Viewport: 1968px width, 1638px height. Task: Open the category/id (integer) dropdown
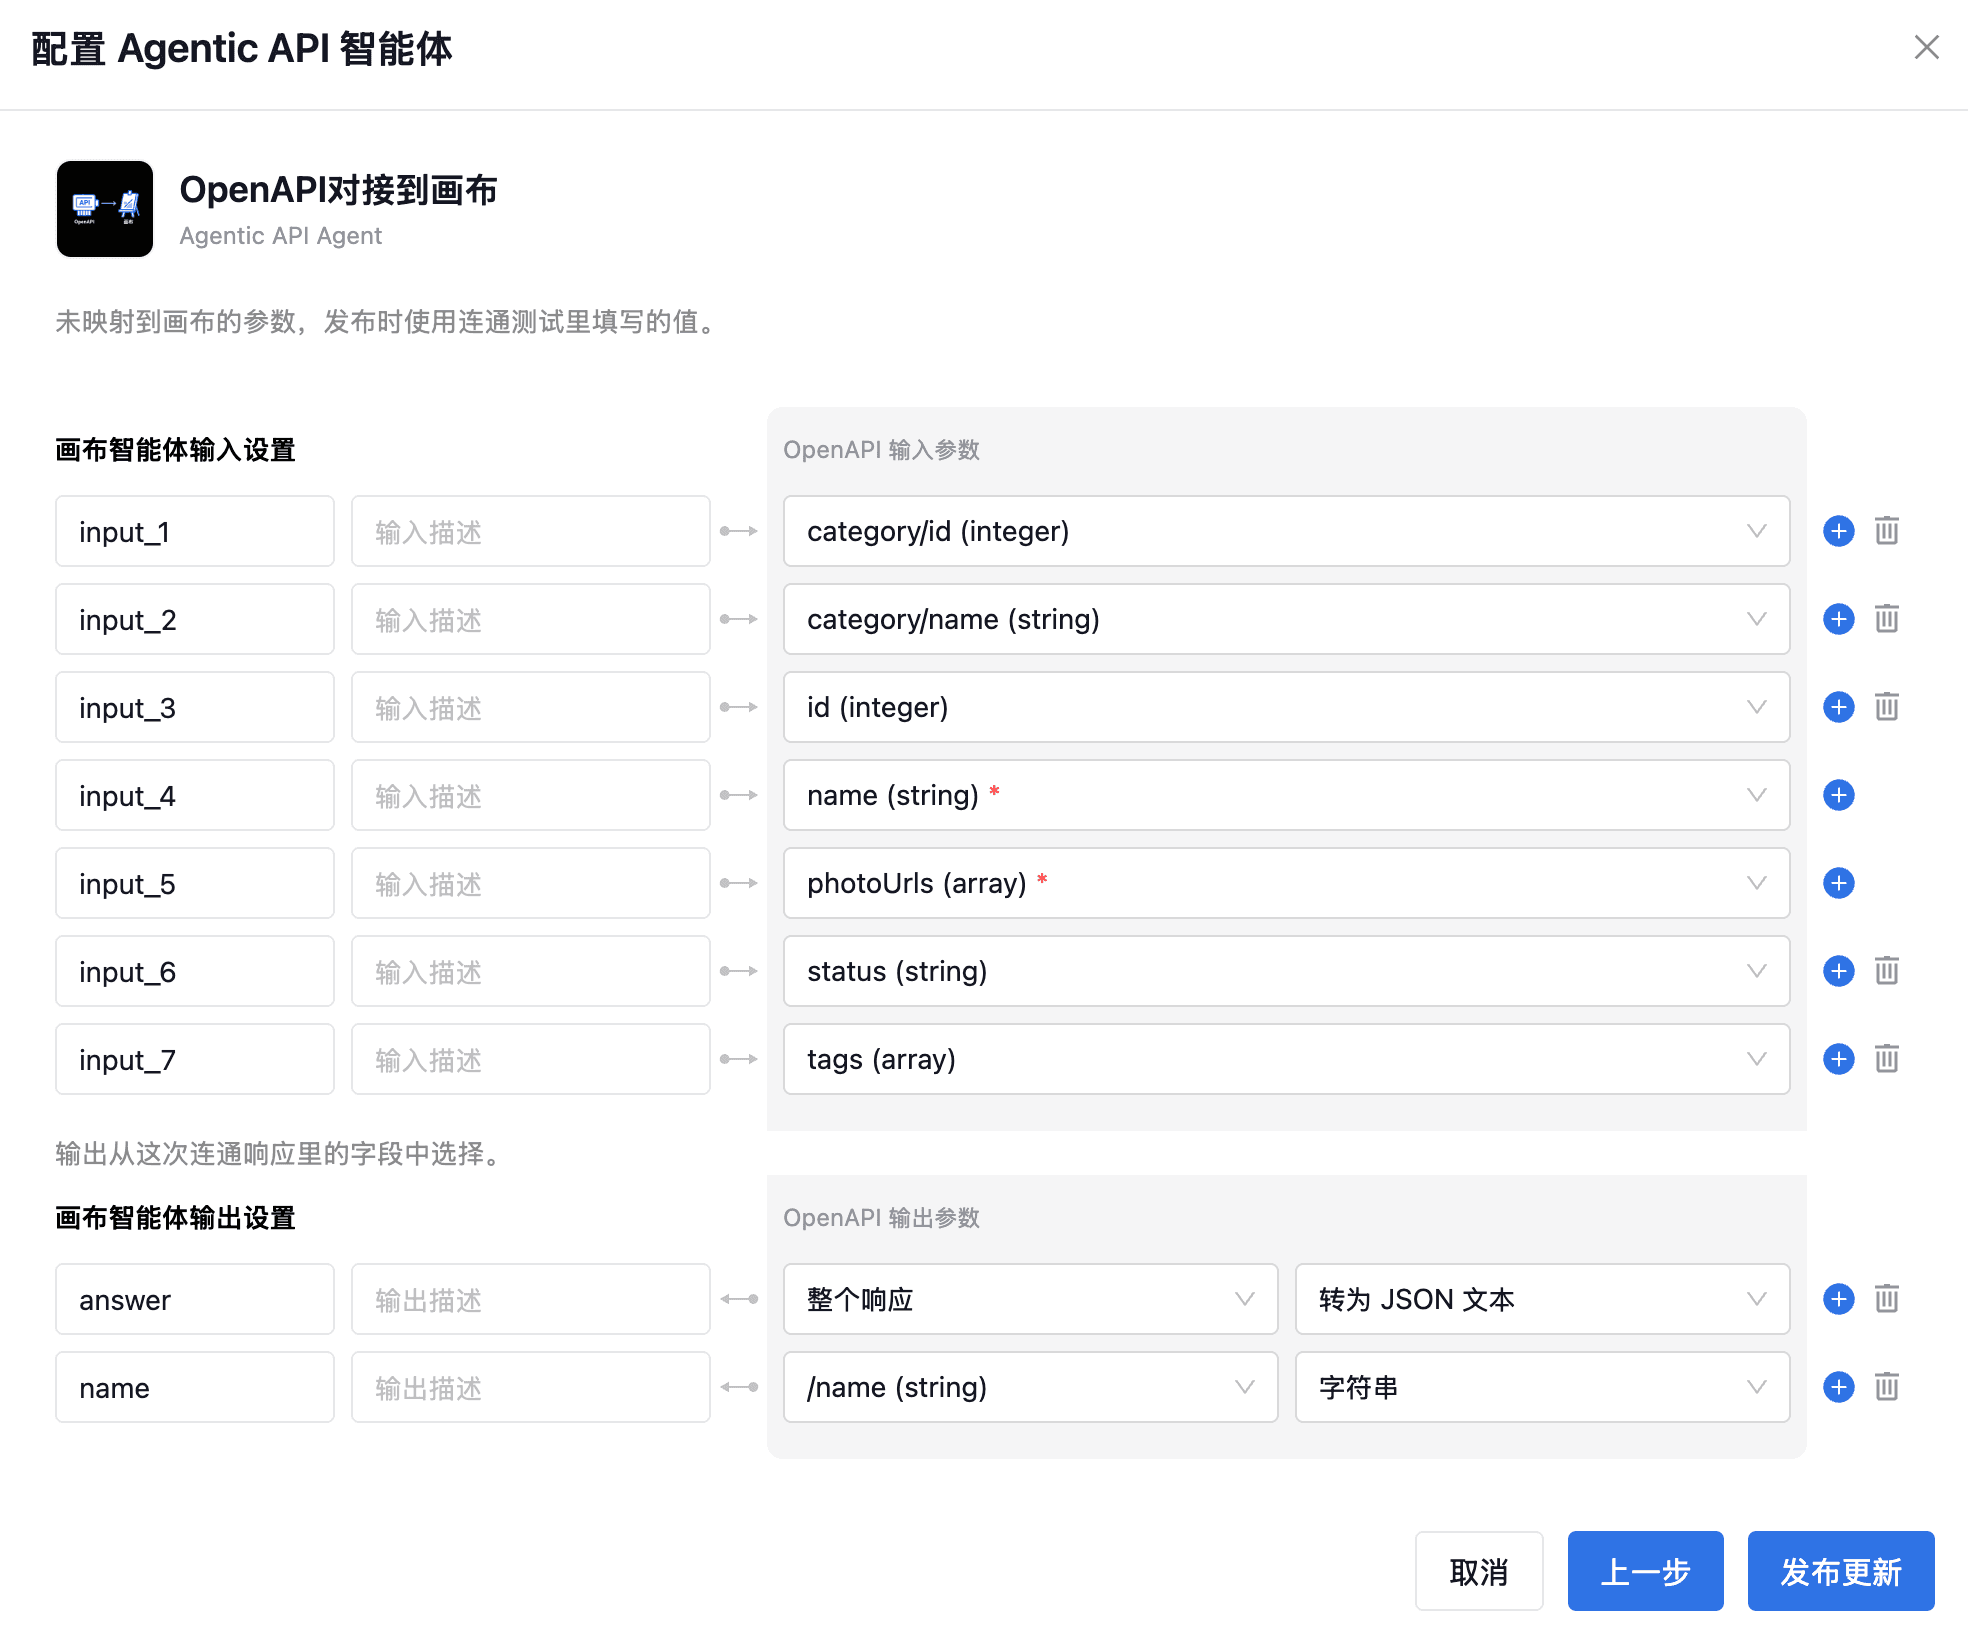(1286, 531)
